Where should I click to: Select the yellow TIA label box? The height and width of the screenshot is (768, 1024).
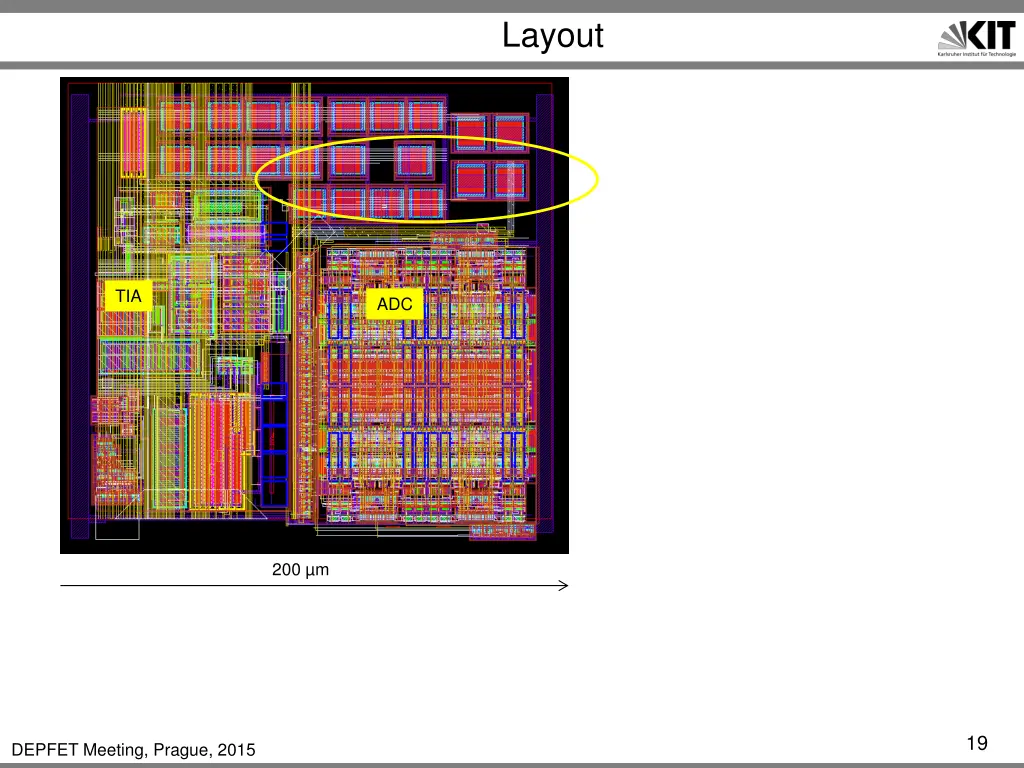[128, 297]
